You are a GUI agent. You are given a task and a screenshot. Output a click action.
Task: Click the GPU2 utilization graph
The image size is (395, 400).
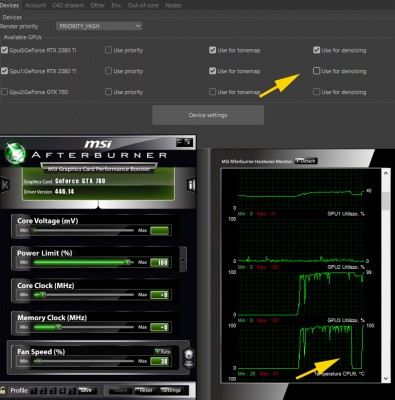[x=301, y=293]
